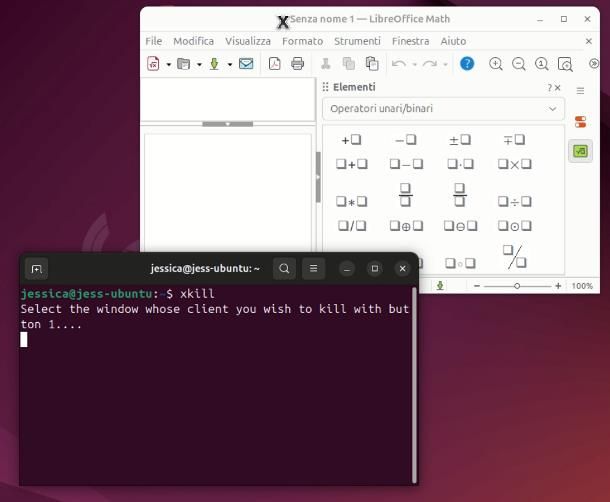Click the document save status bar icon
This screenshot has height=502, width=610.
(440, 286)
